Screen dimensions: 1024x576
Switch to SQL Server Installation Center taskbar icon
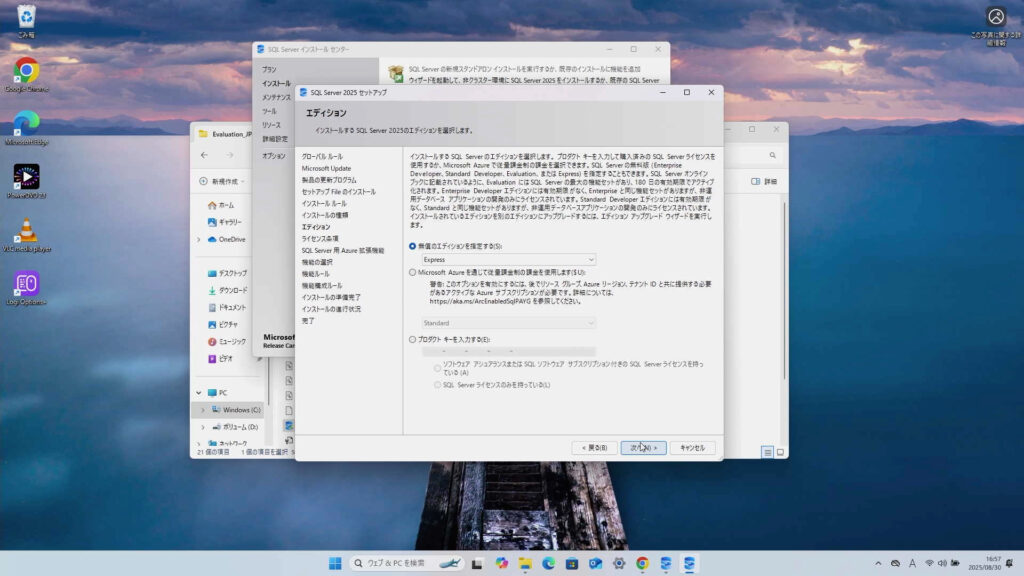click(x=666, y=564)
